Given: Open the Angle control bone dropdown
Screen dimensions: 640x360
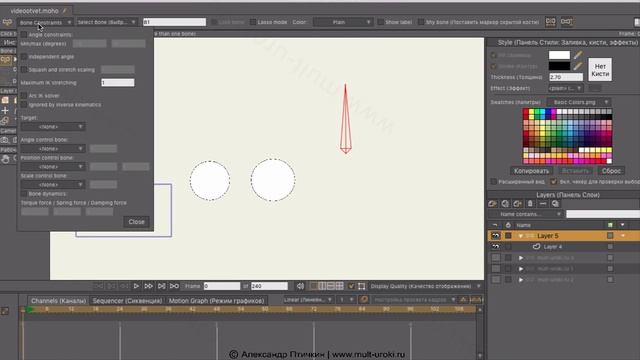Looking at the screenshot, I should click(52, 149).
